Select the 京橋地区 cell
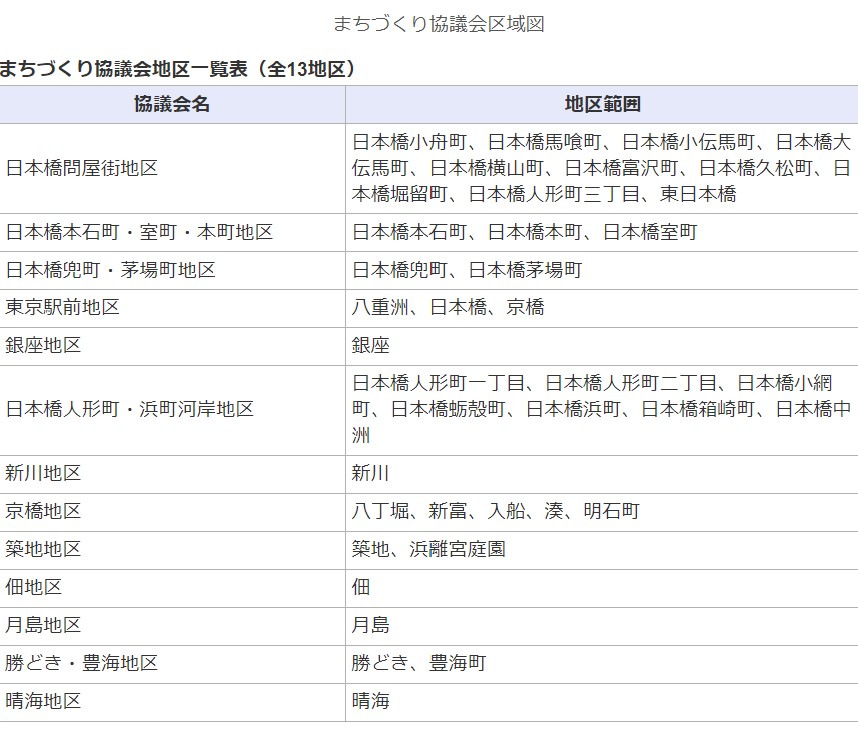Screen dimensions: 858x736 coord(44,512)
